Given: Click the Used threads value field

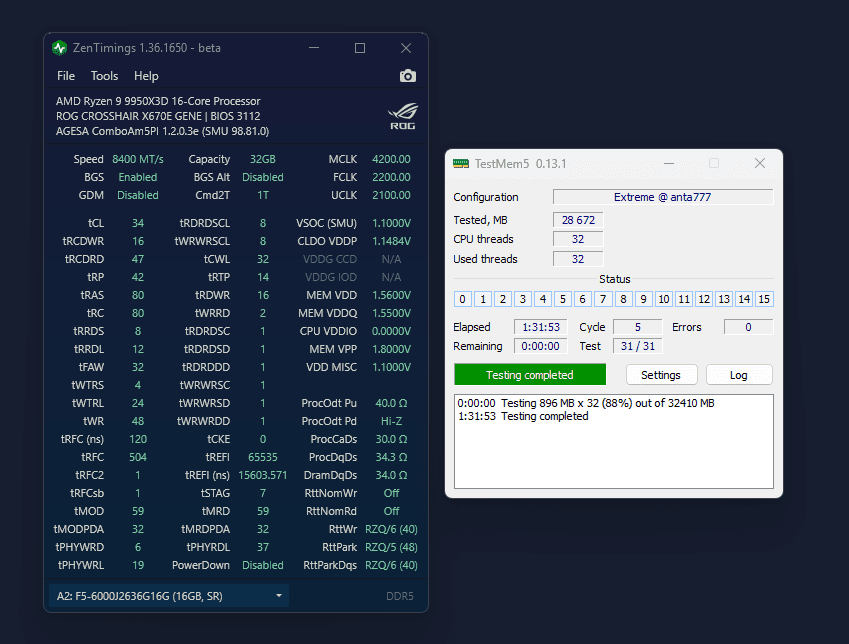Looking at the screenshot, I should [578, 259].
